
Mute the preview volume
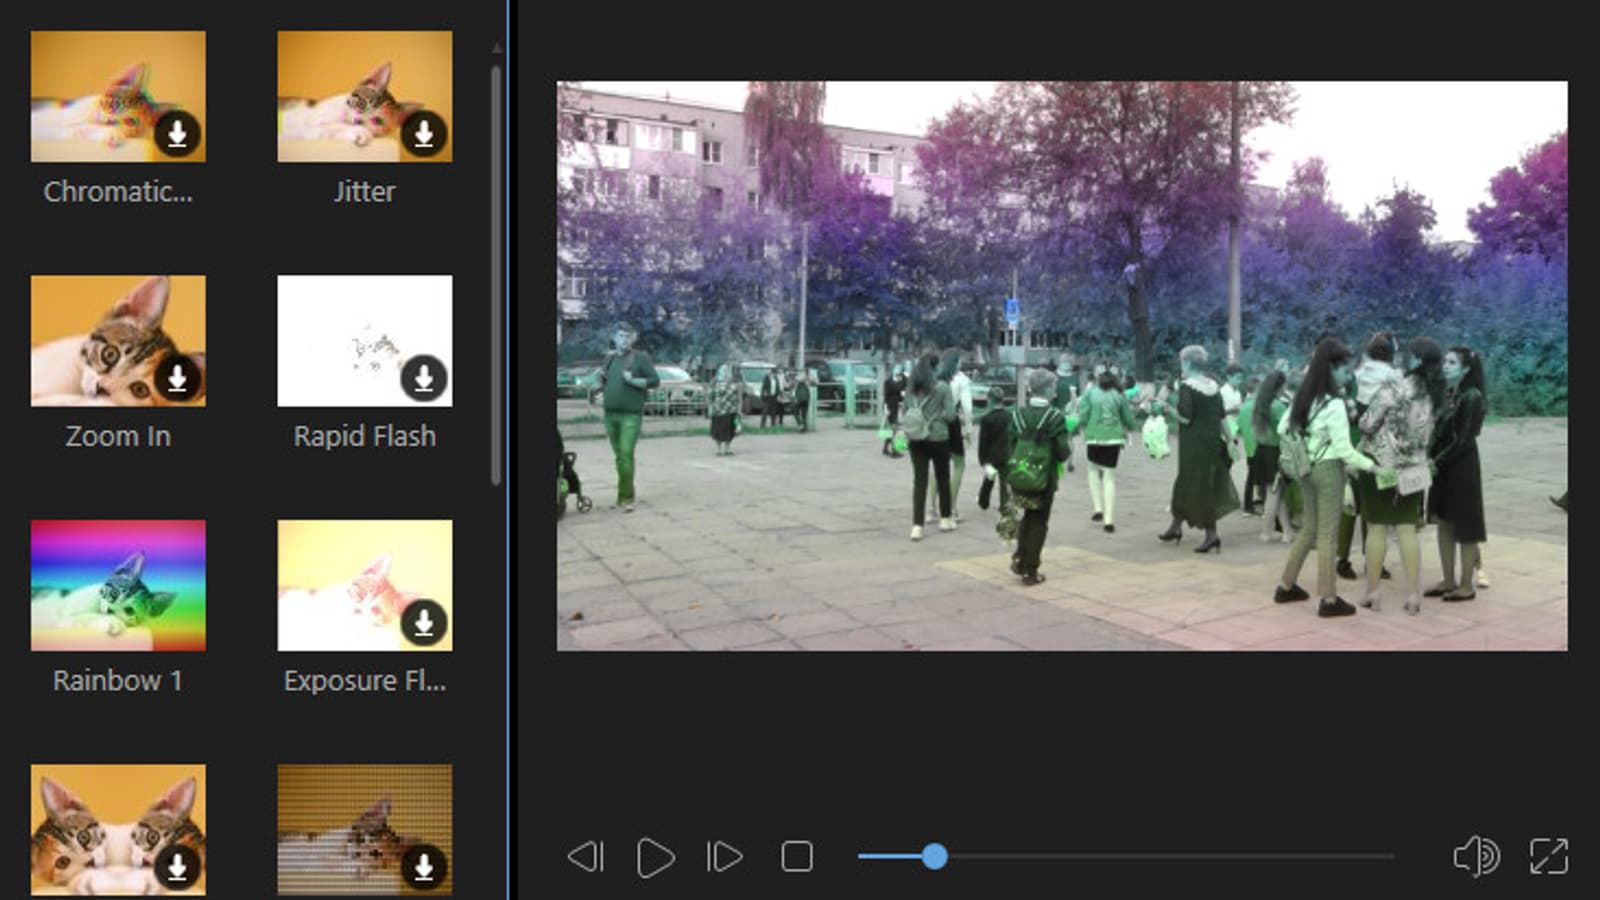pos(1476,857)
